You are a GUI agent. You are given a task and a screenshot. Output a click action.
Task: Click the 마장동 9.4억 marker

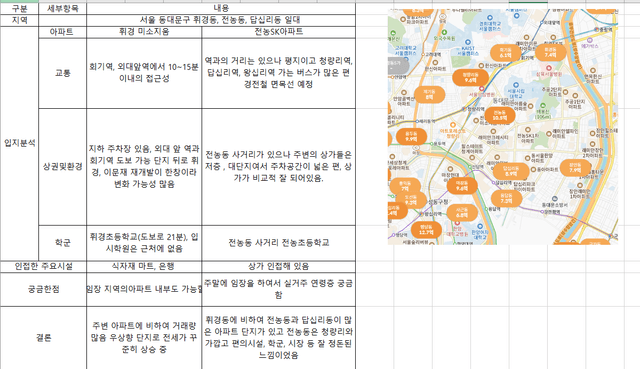(462, 186)
